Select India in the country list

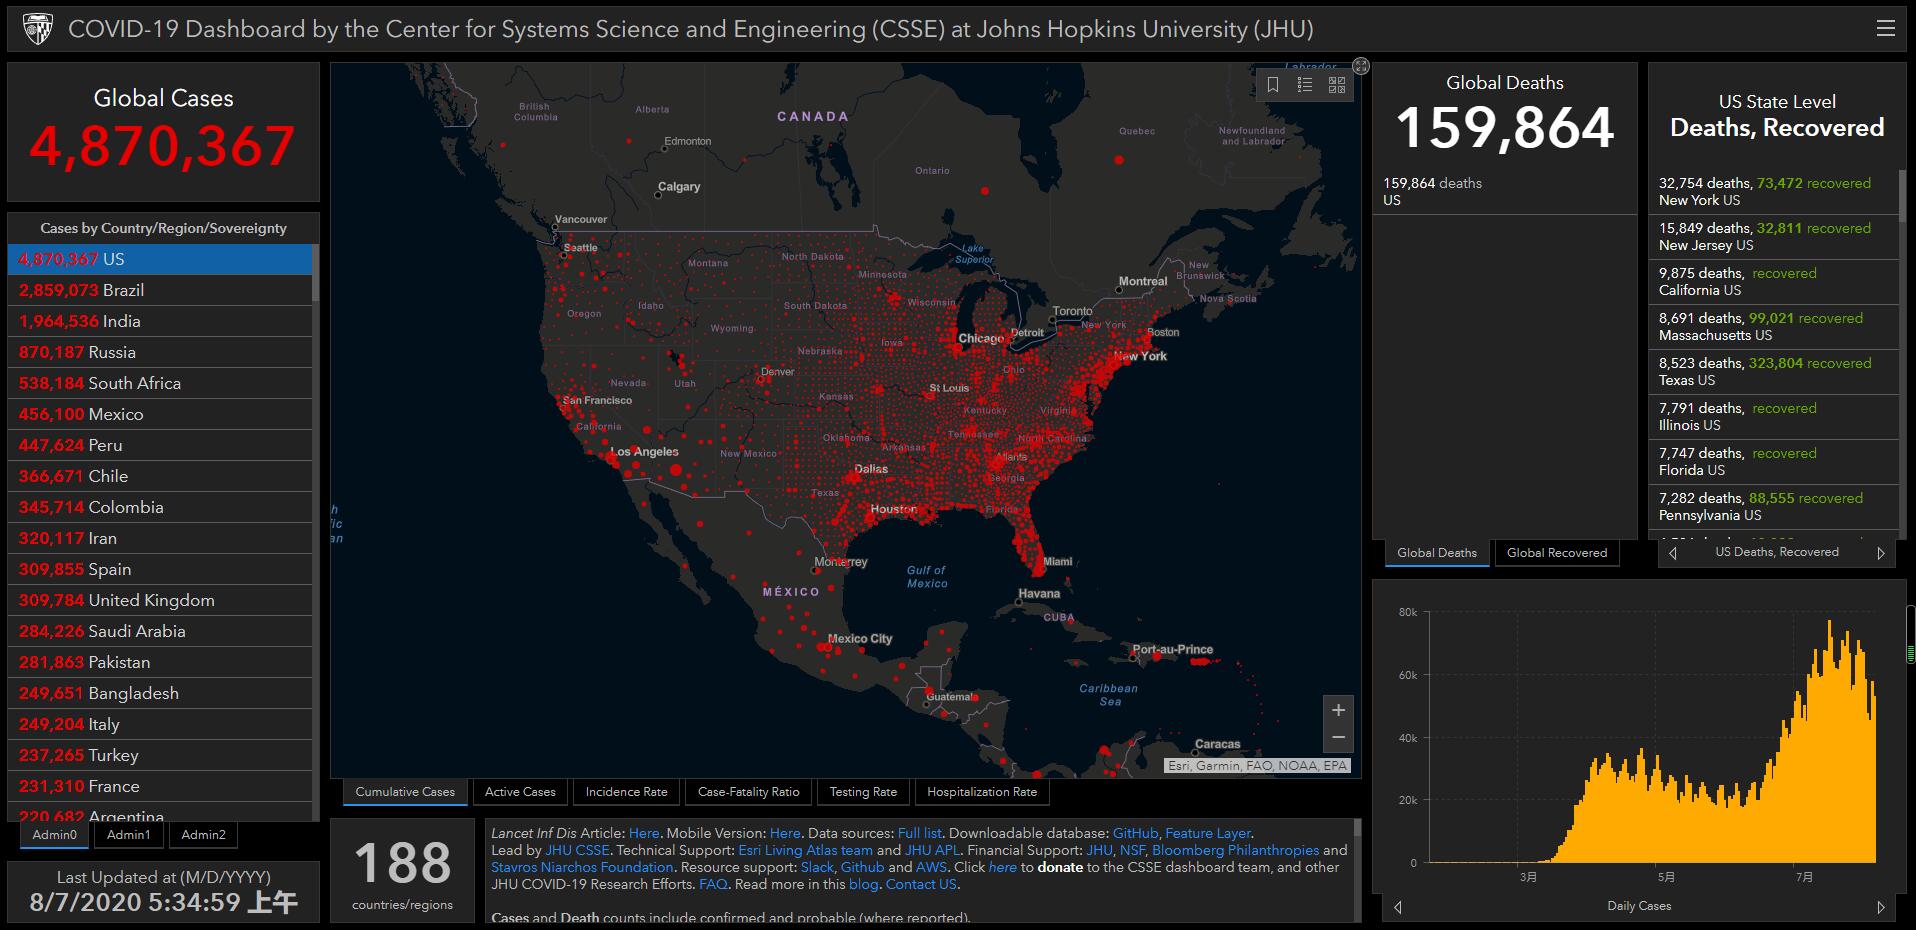click(160, 321)
